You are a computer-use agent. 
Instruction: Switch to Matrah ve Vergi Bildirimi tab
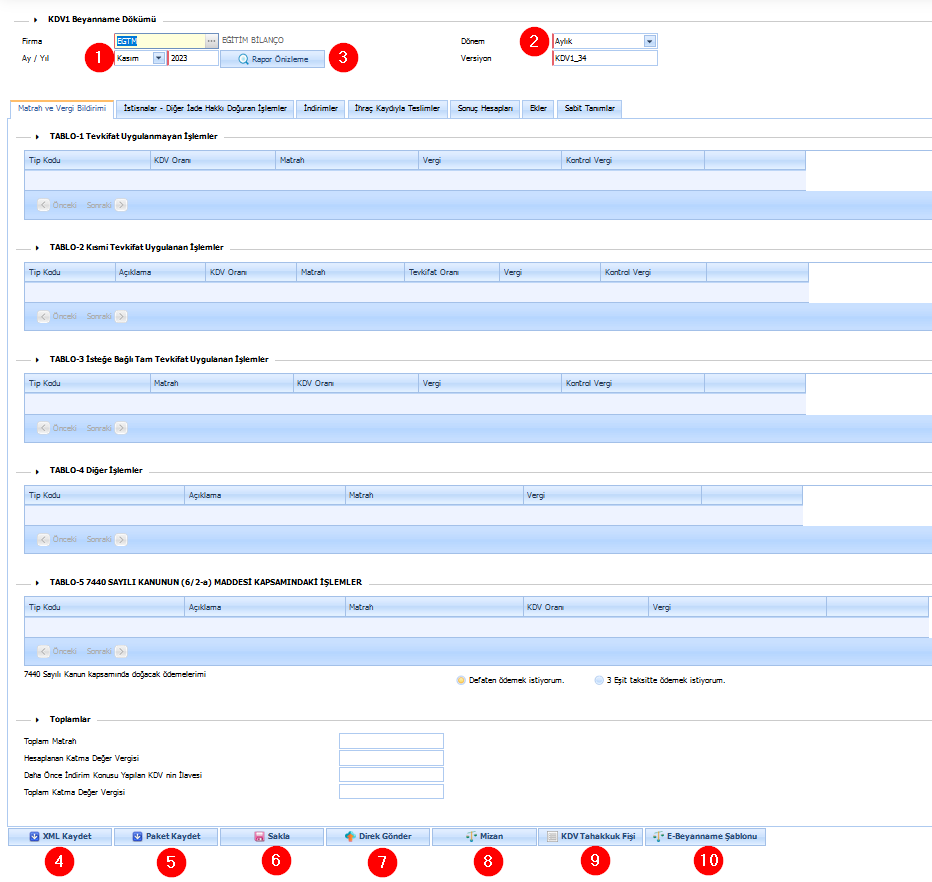tap(62, 109)
